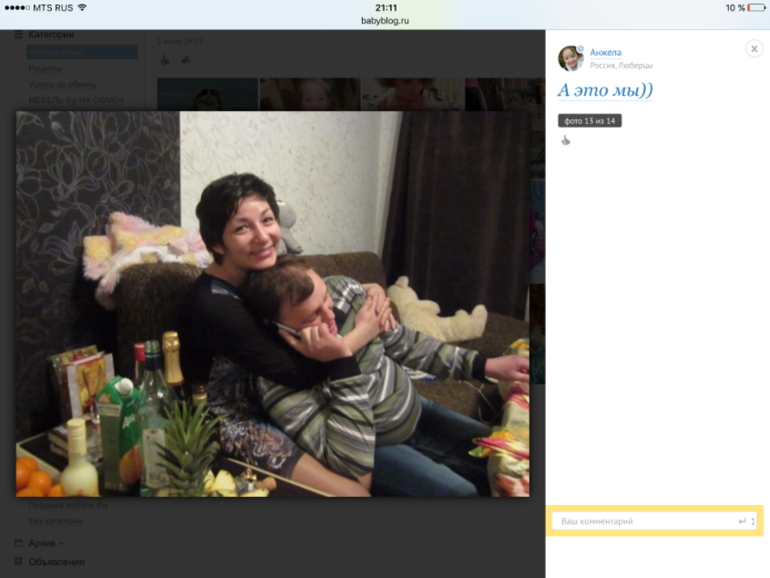Click the resize arrows in the comment box
Screen dimensions: 770x578
click(x=753, y=521)
